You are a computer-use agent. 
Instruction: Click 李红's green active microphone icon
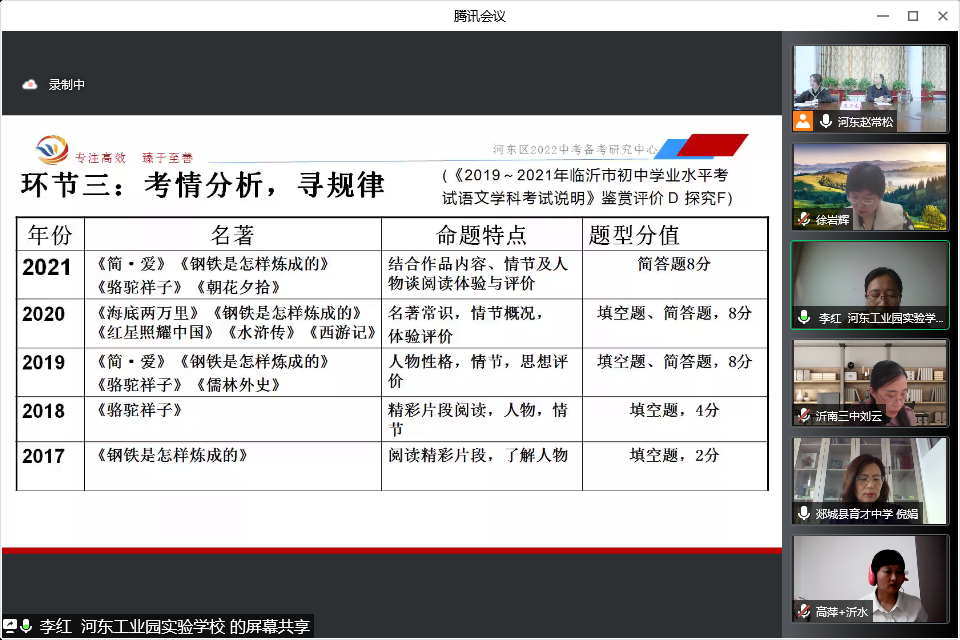[804, 317]
